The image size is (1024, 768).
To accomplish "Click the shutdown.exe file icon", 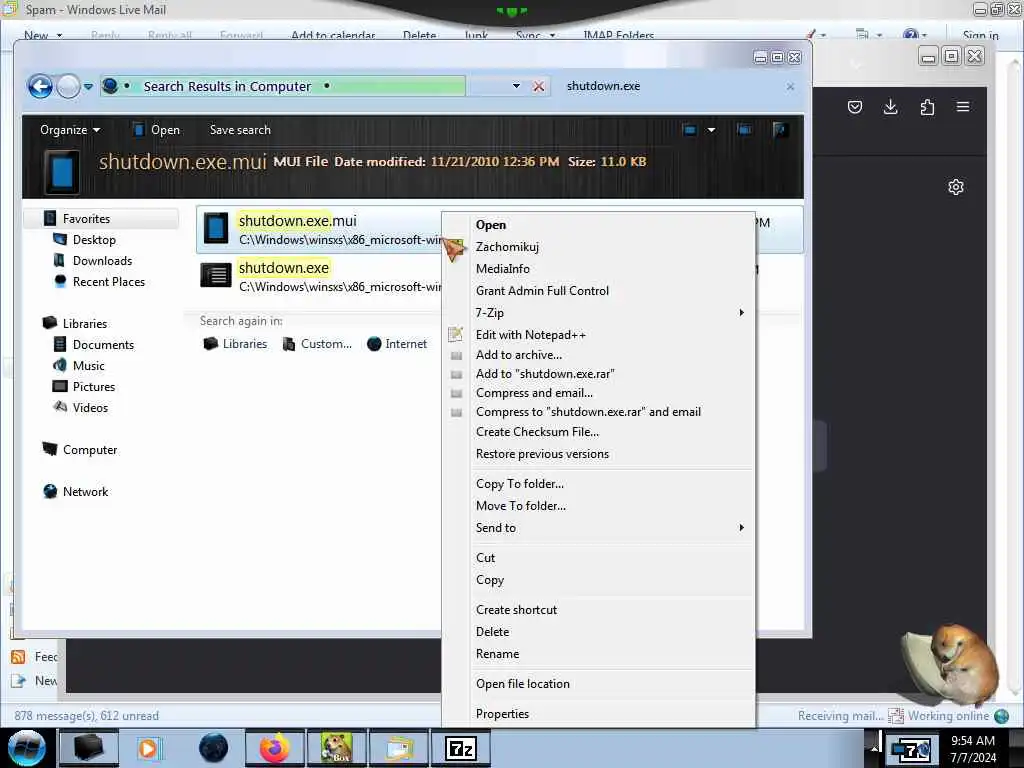I will [216, 275].
